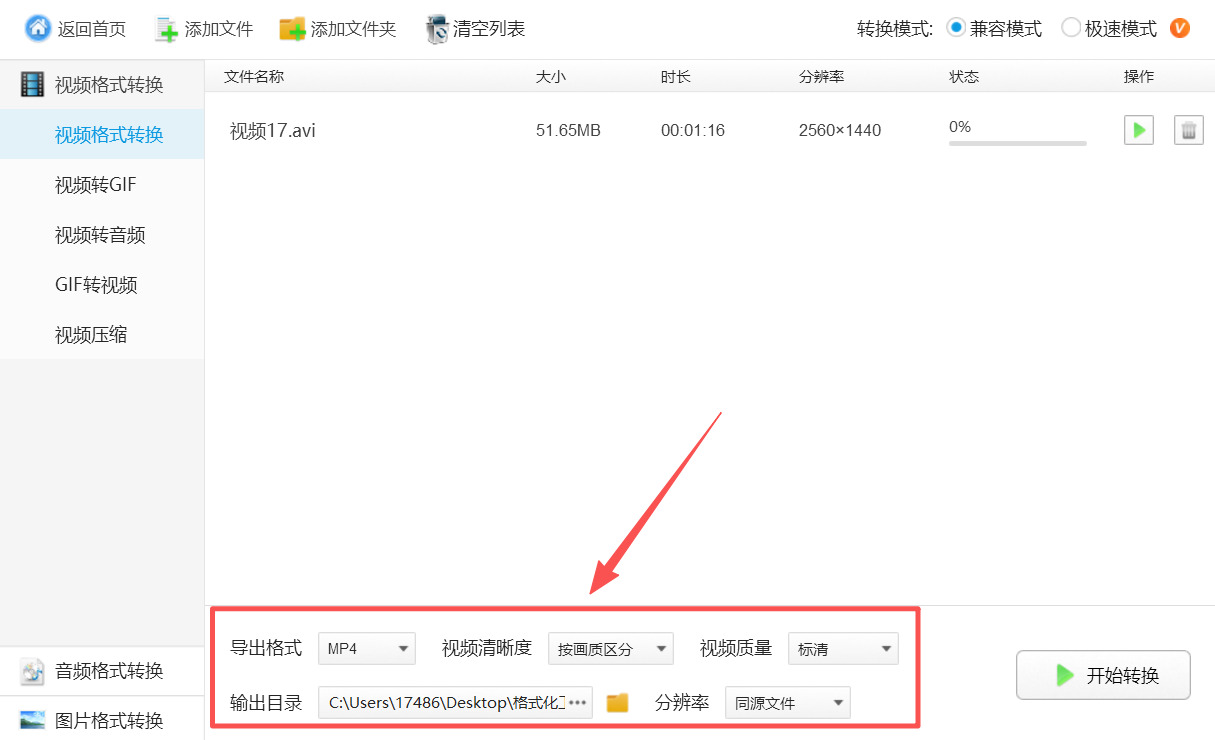Click the 大小 column header
Screen dimensions: 1215x740
[x=551, y=77]
